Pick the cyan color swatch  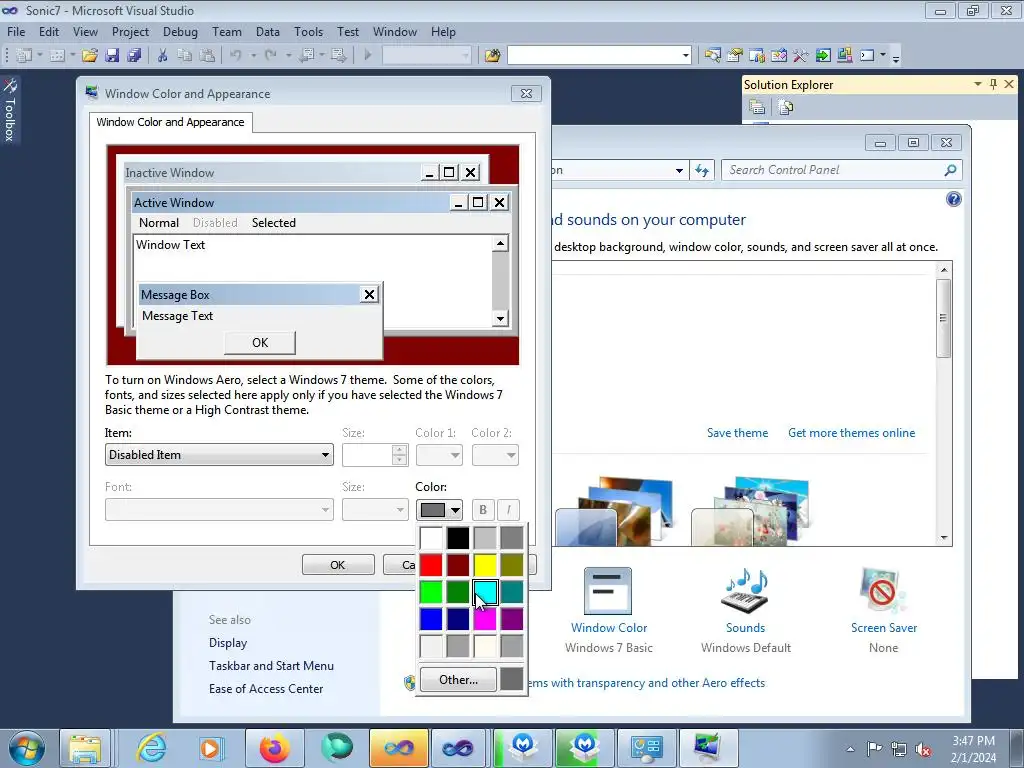(485, 592)
